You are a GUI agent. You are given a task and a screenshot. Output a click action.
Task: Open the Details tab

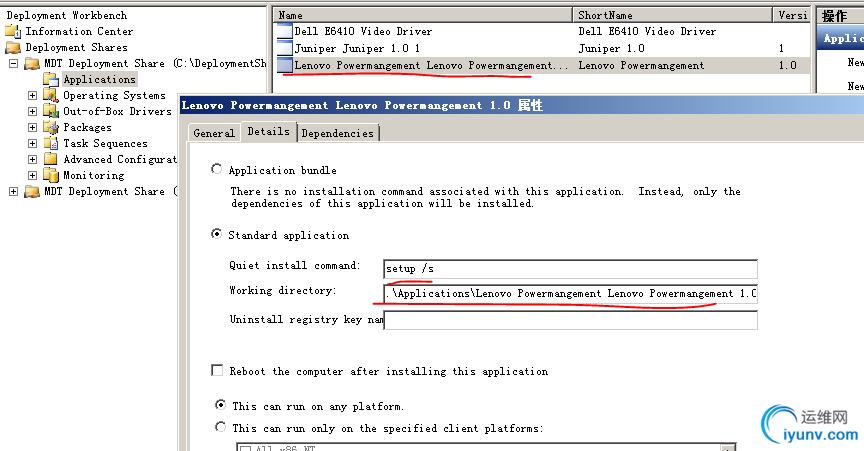point(268,131)
